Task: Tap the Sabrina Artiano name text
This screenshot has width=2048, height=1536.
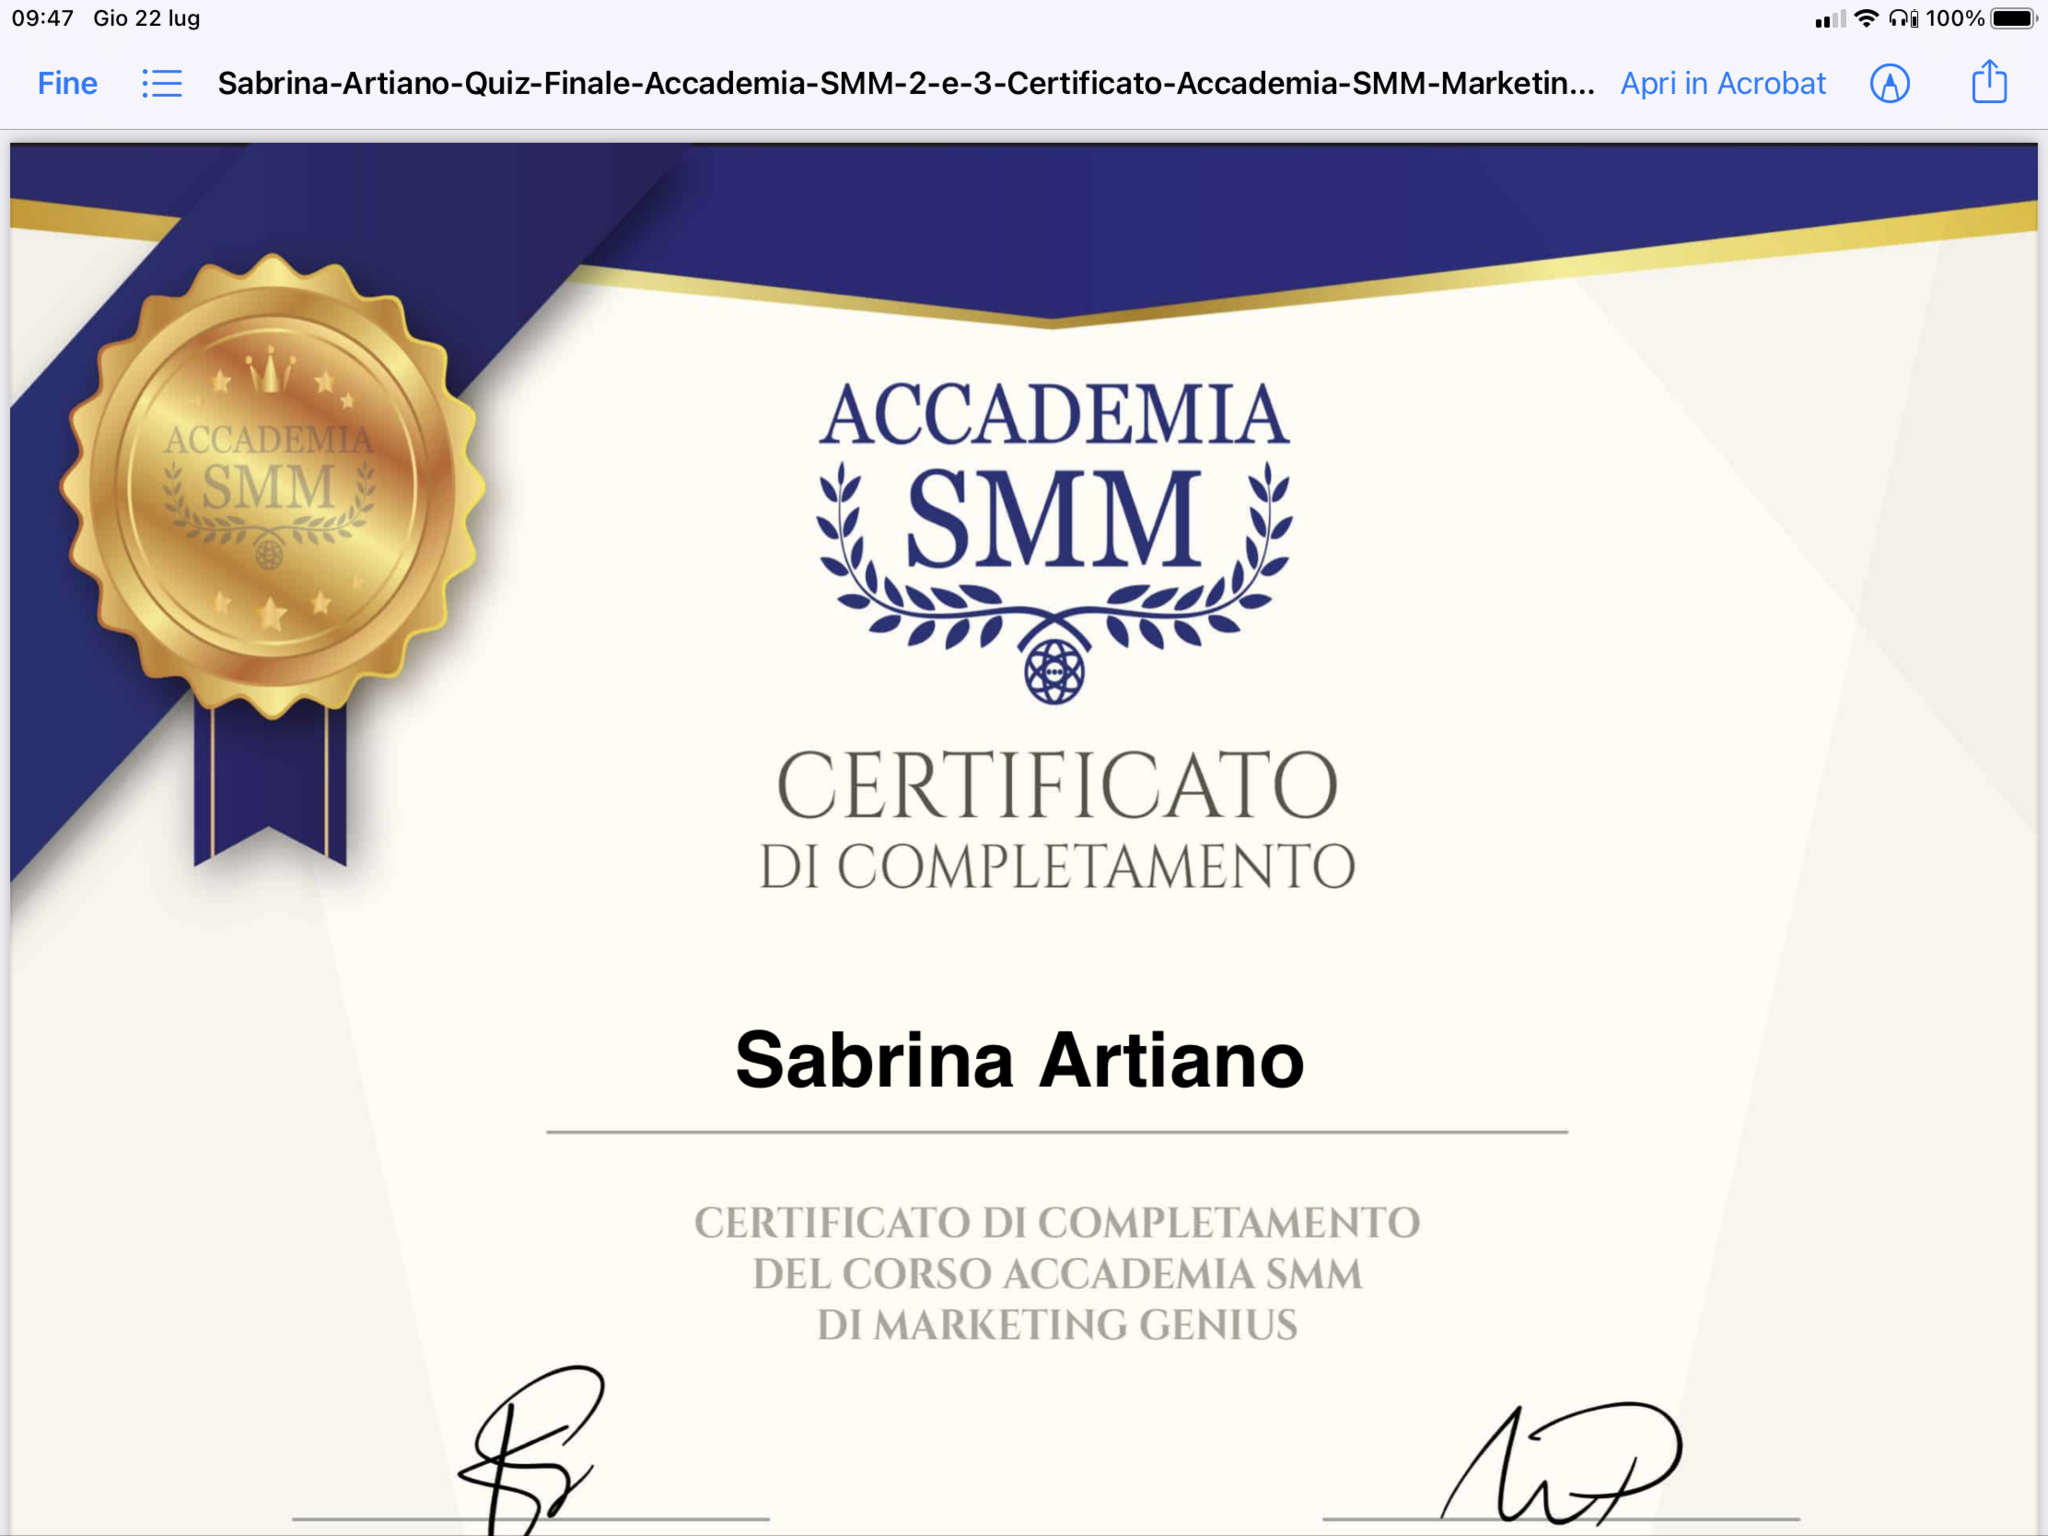Action: [1019, 1060]
